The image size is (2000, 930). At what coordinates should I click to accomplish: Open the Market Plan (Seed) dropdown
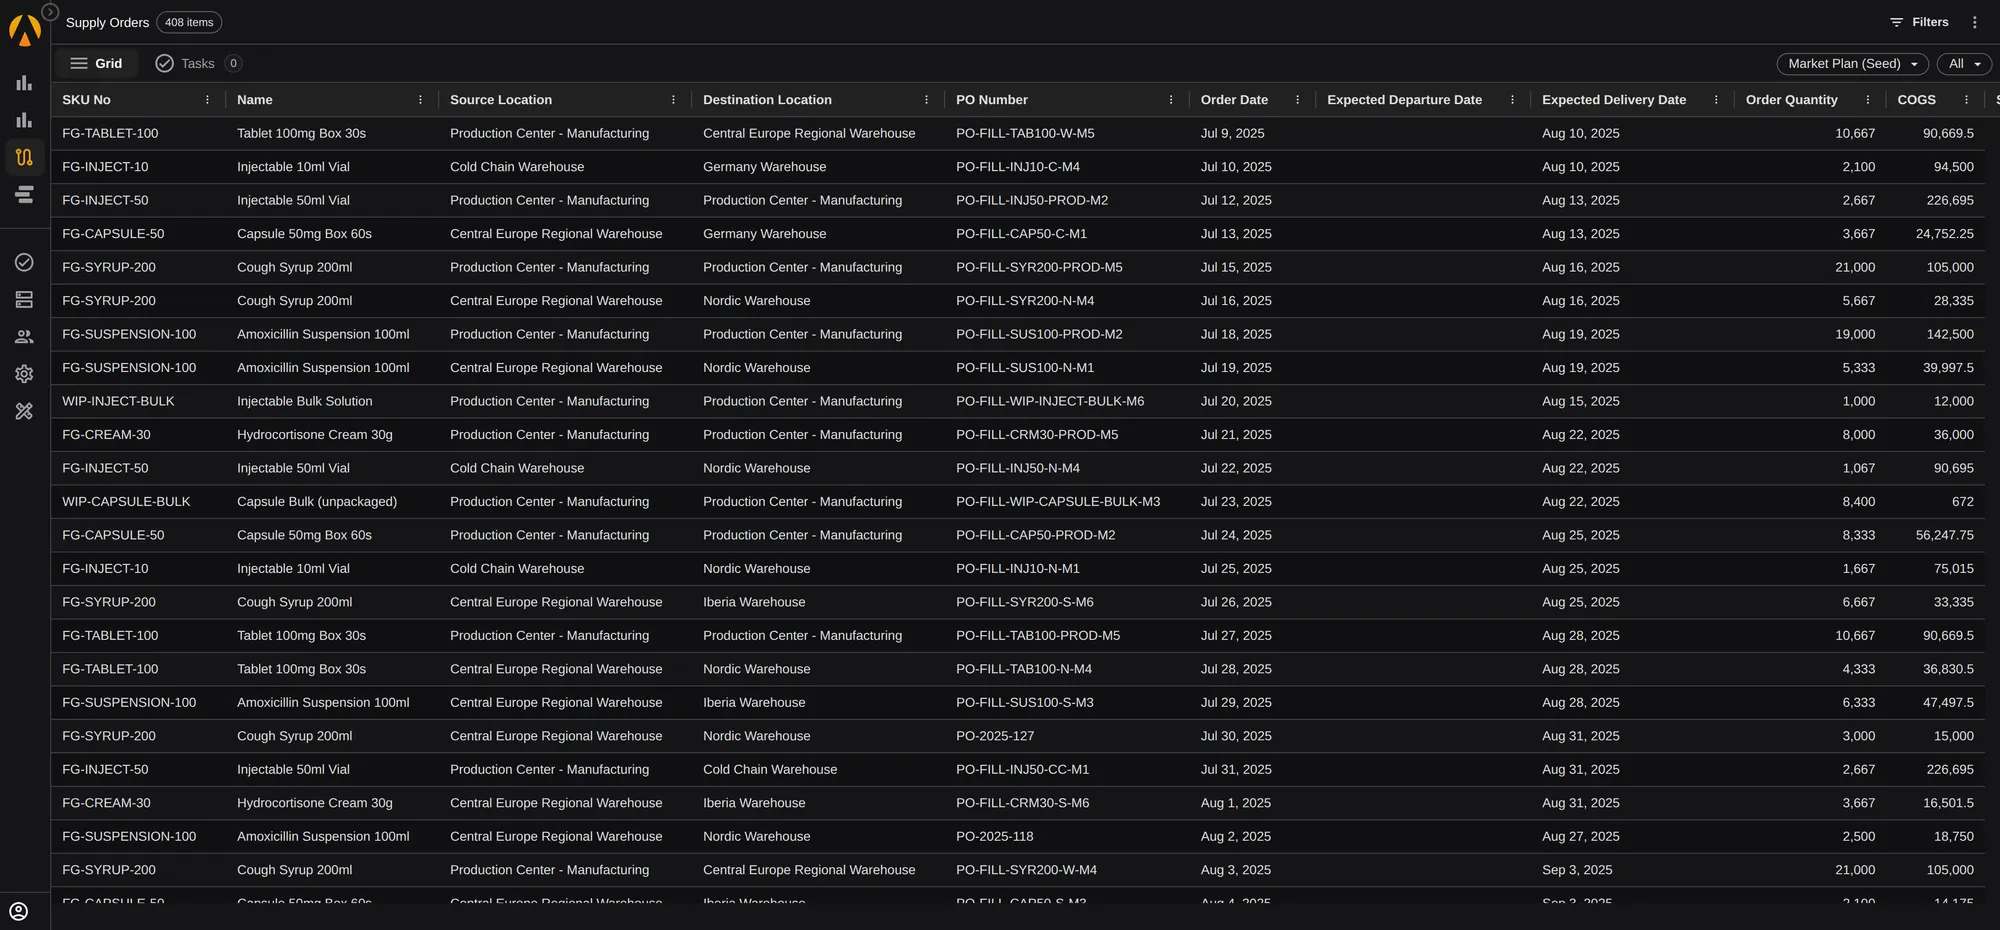pos(1853,63)
